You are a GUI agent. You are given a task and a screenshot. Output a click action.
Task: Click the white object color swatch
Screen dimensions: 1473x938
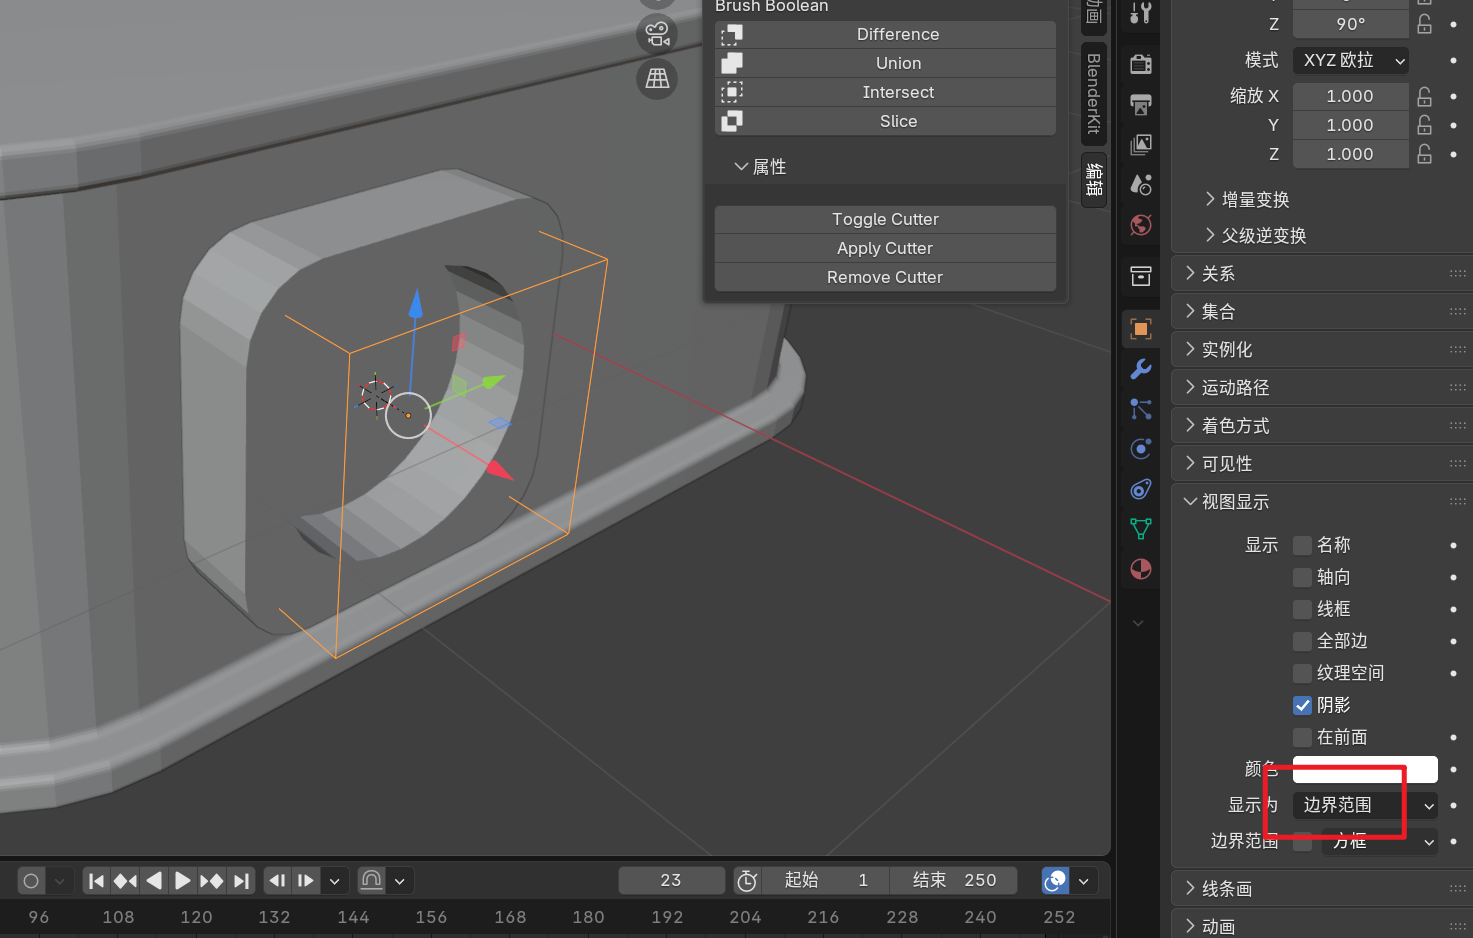tap(1365, 769)
